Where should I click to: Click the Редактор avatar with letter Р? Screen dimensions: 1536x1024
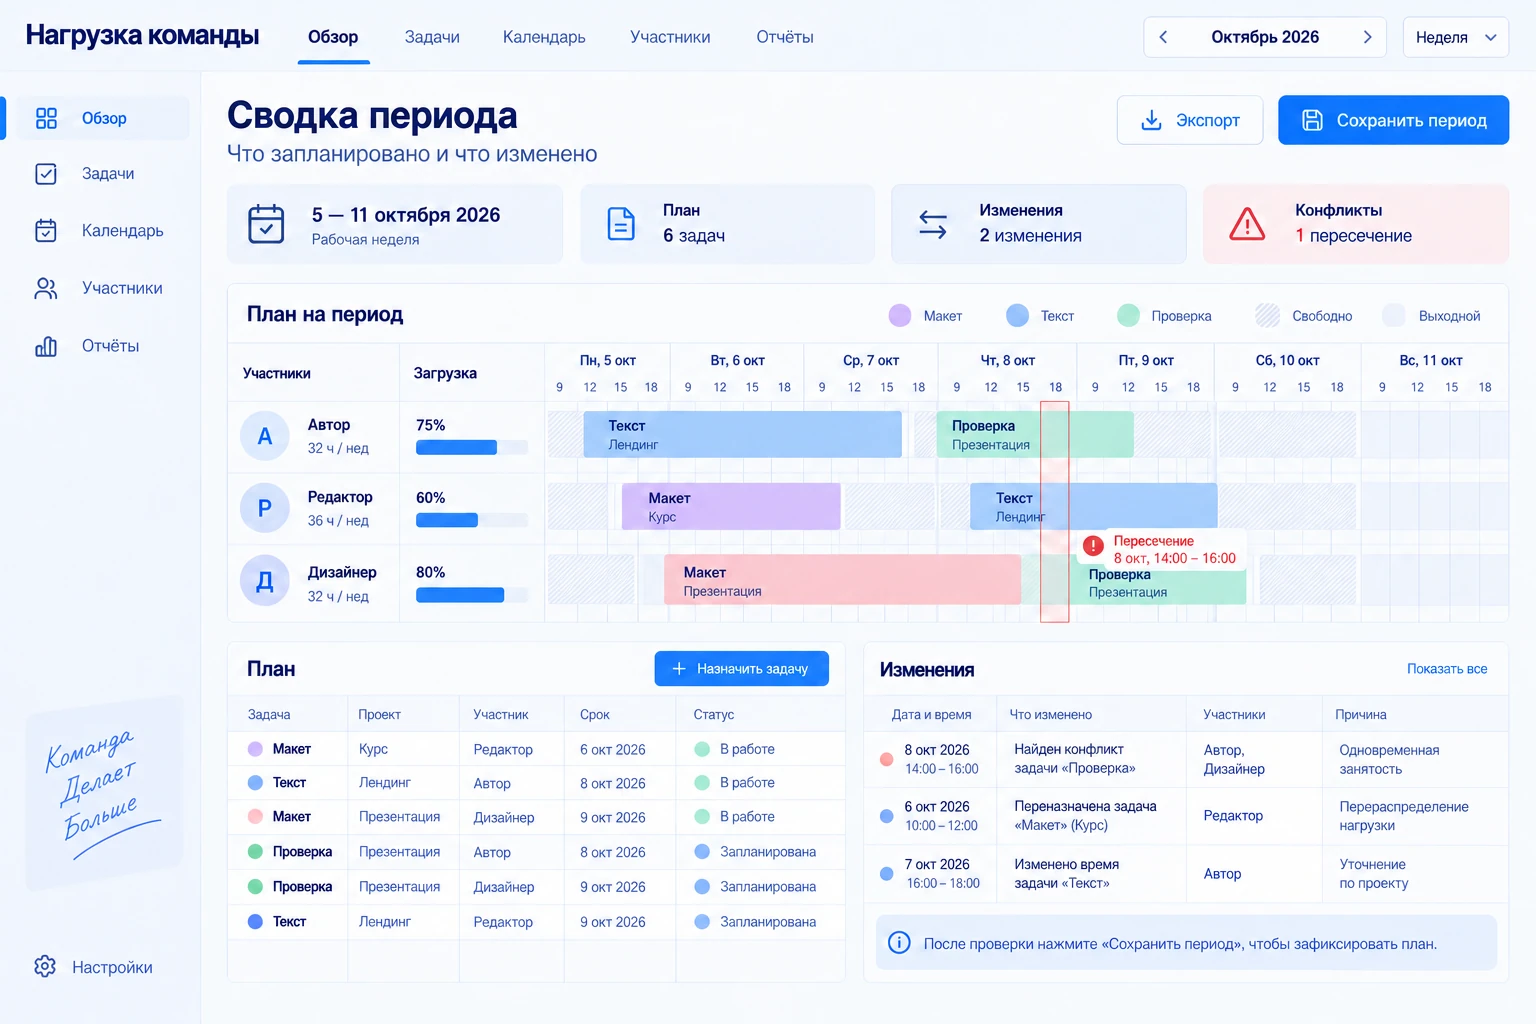(x=265, y=508)
